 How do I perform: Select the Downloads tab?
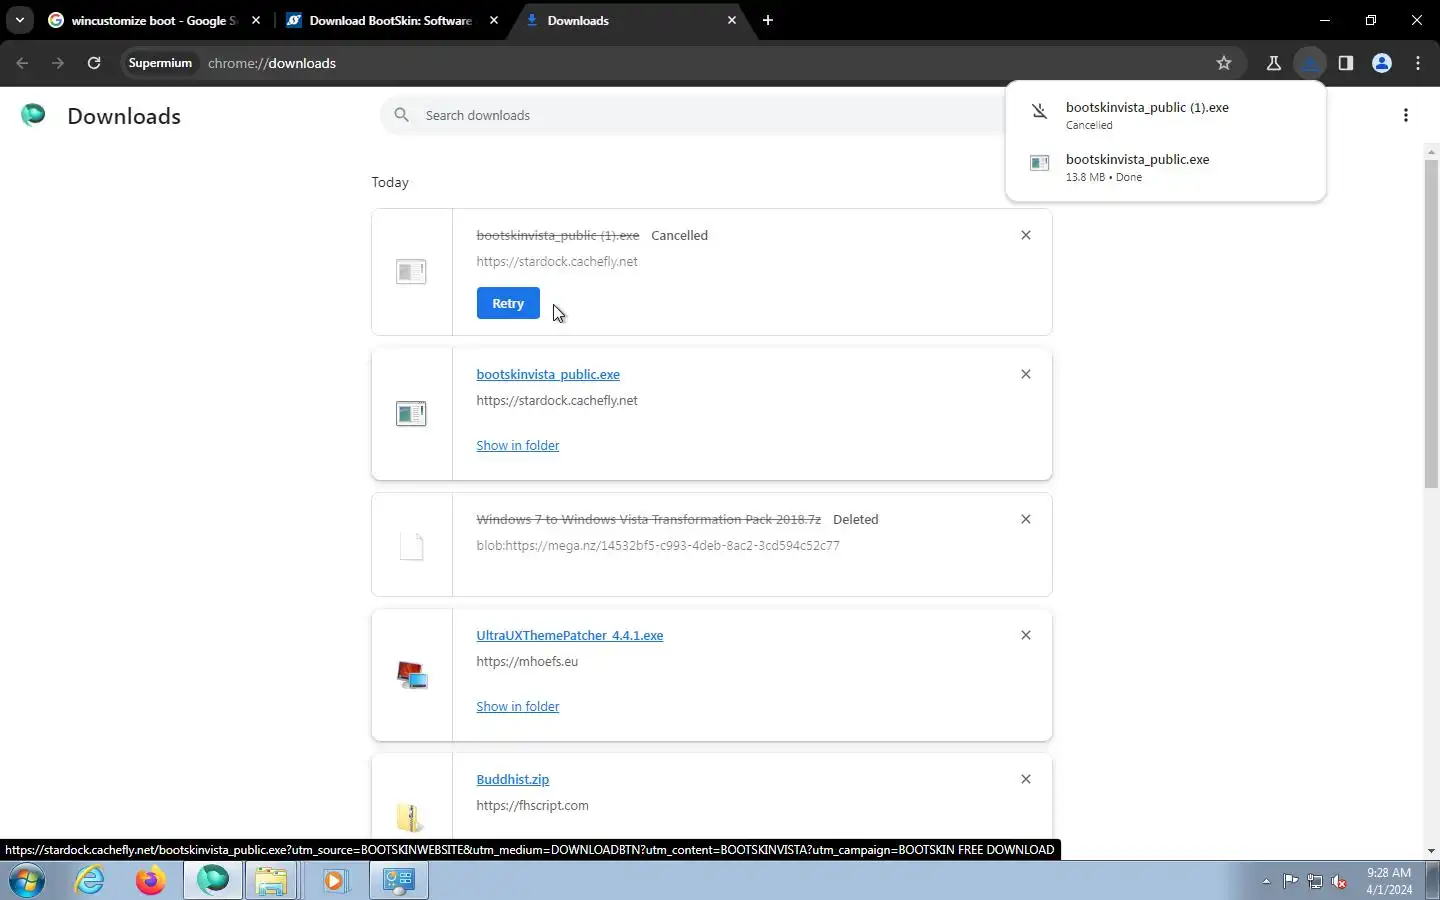[x=630, y=20]
